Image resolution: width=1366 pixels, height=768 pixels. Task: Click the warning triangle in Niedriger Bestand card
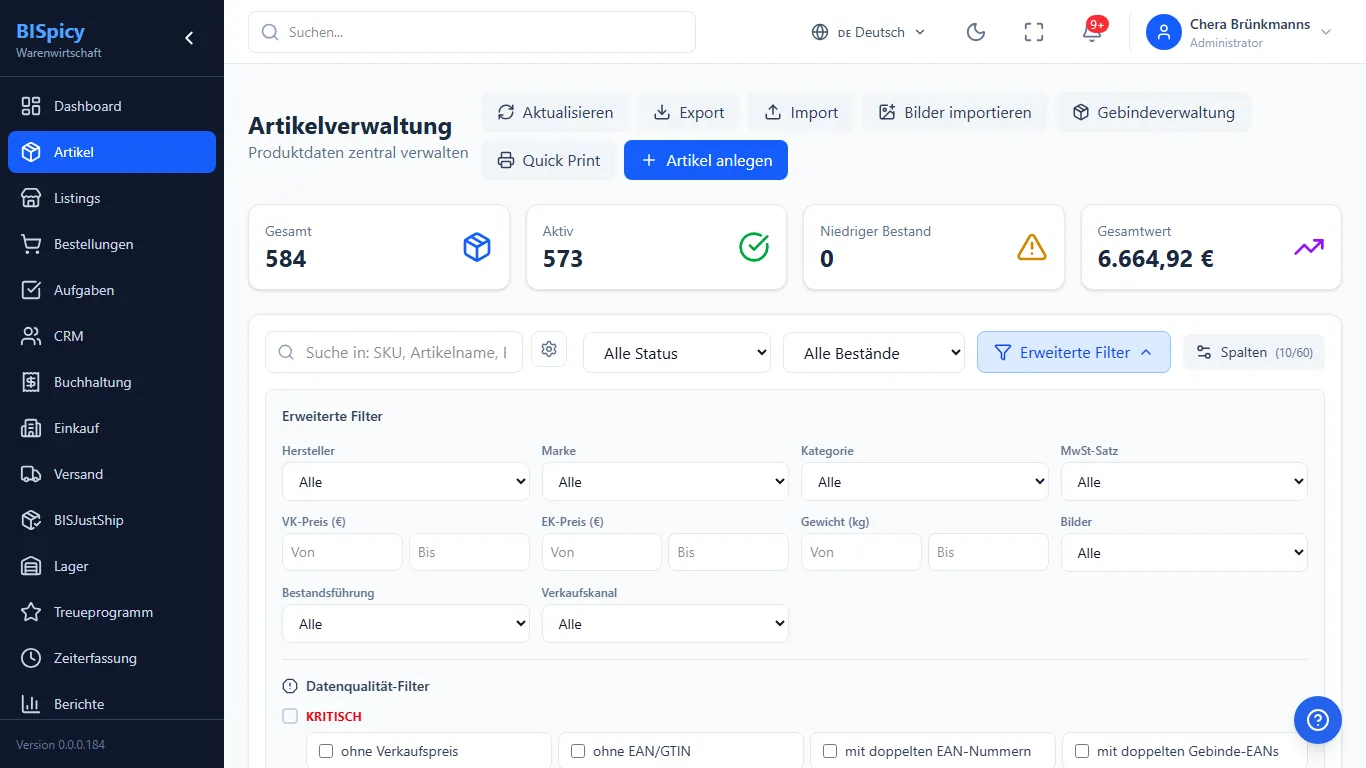(1032, 247)
